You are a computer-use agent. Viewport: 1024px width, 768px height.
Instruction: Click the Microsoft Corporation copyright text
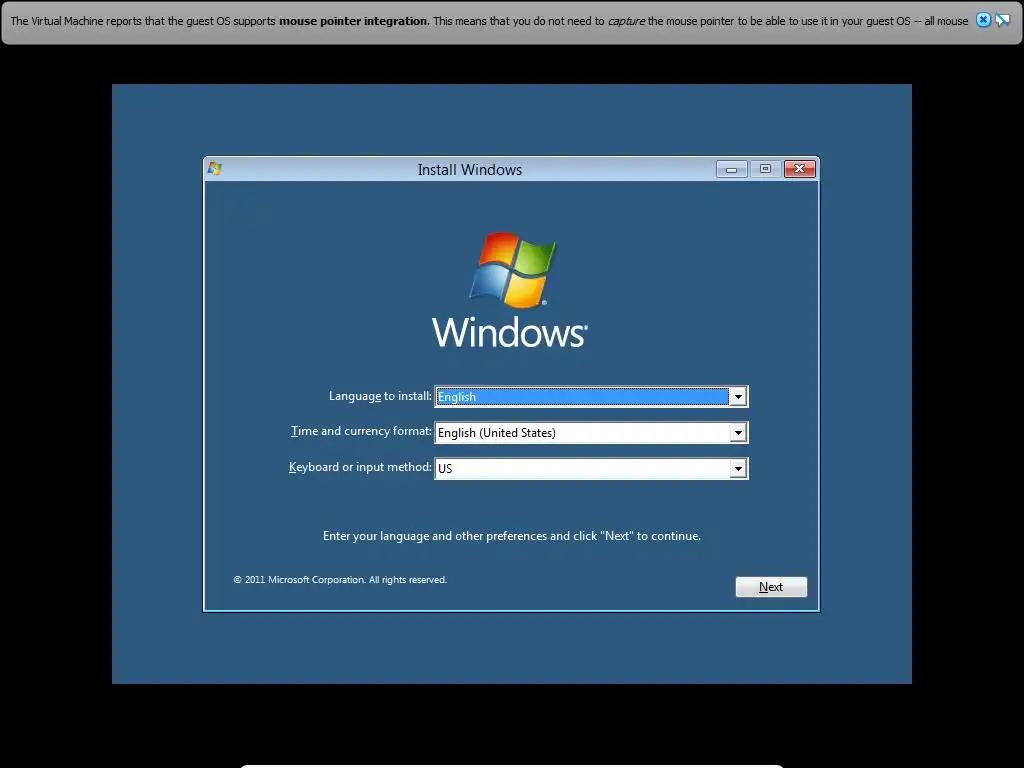click(340, 580)
